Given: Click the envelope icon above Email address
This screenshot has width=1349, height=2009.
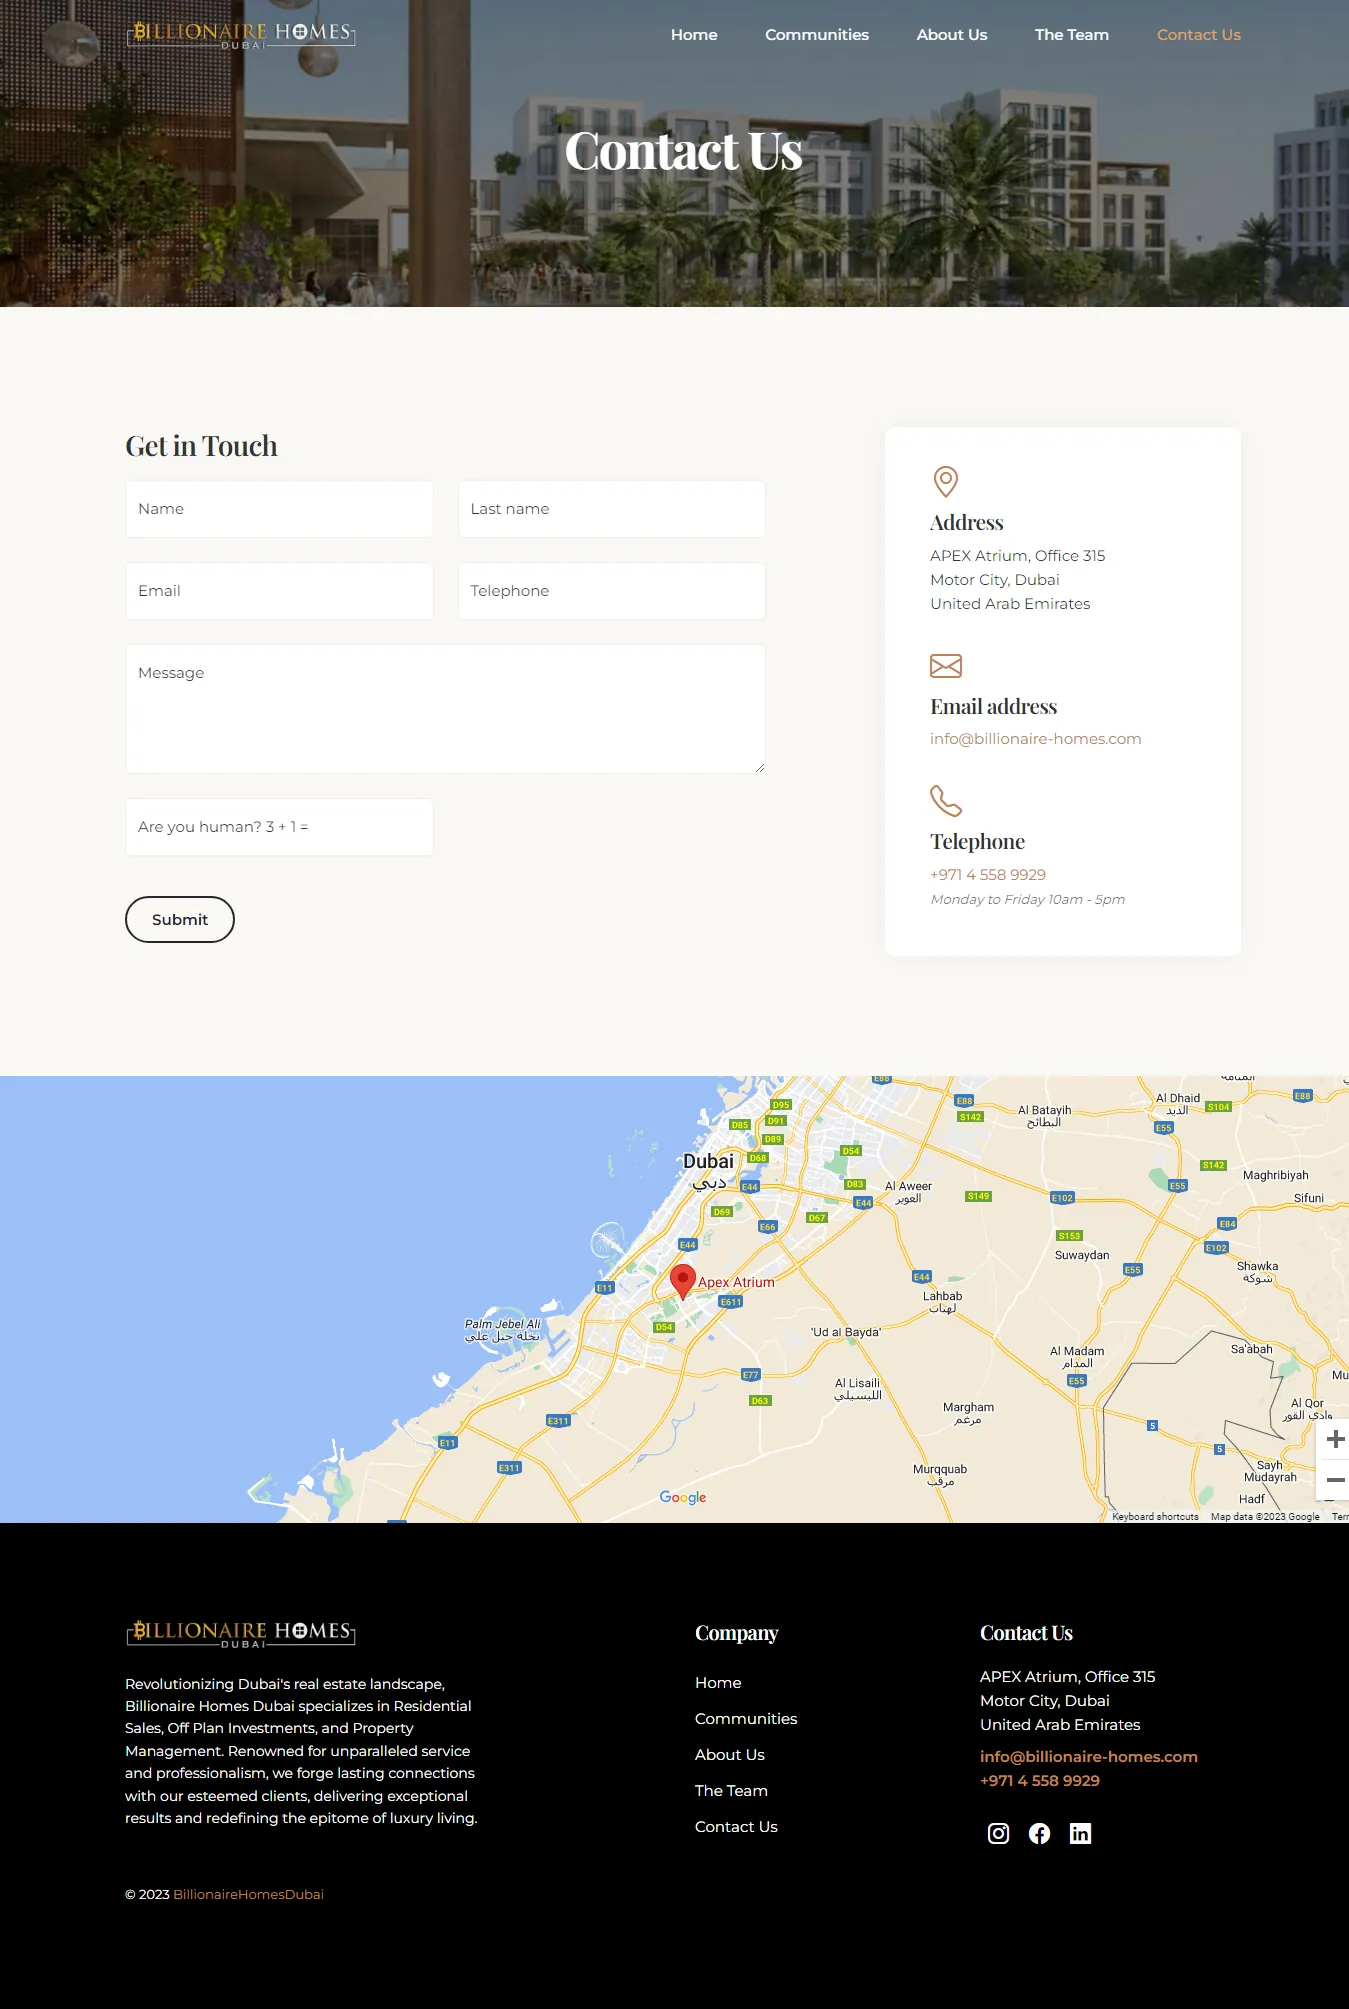Looking at the screenshot, I should (946, 666).
